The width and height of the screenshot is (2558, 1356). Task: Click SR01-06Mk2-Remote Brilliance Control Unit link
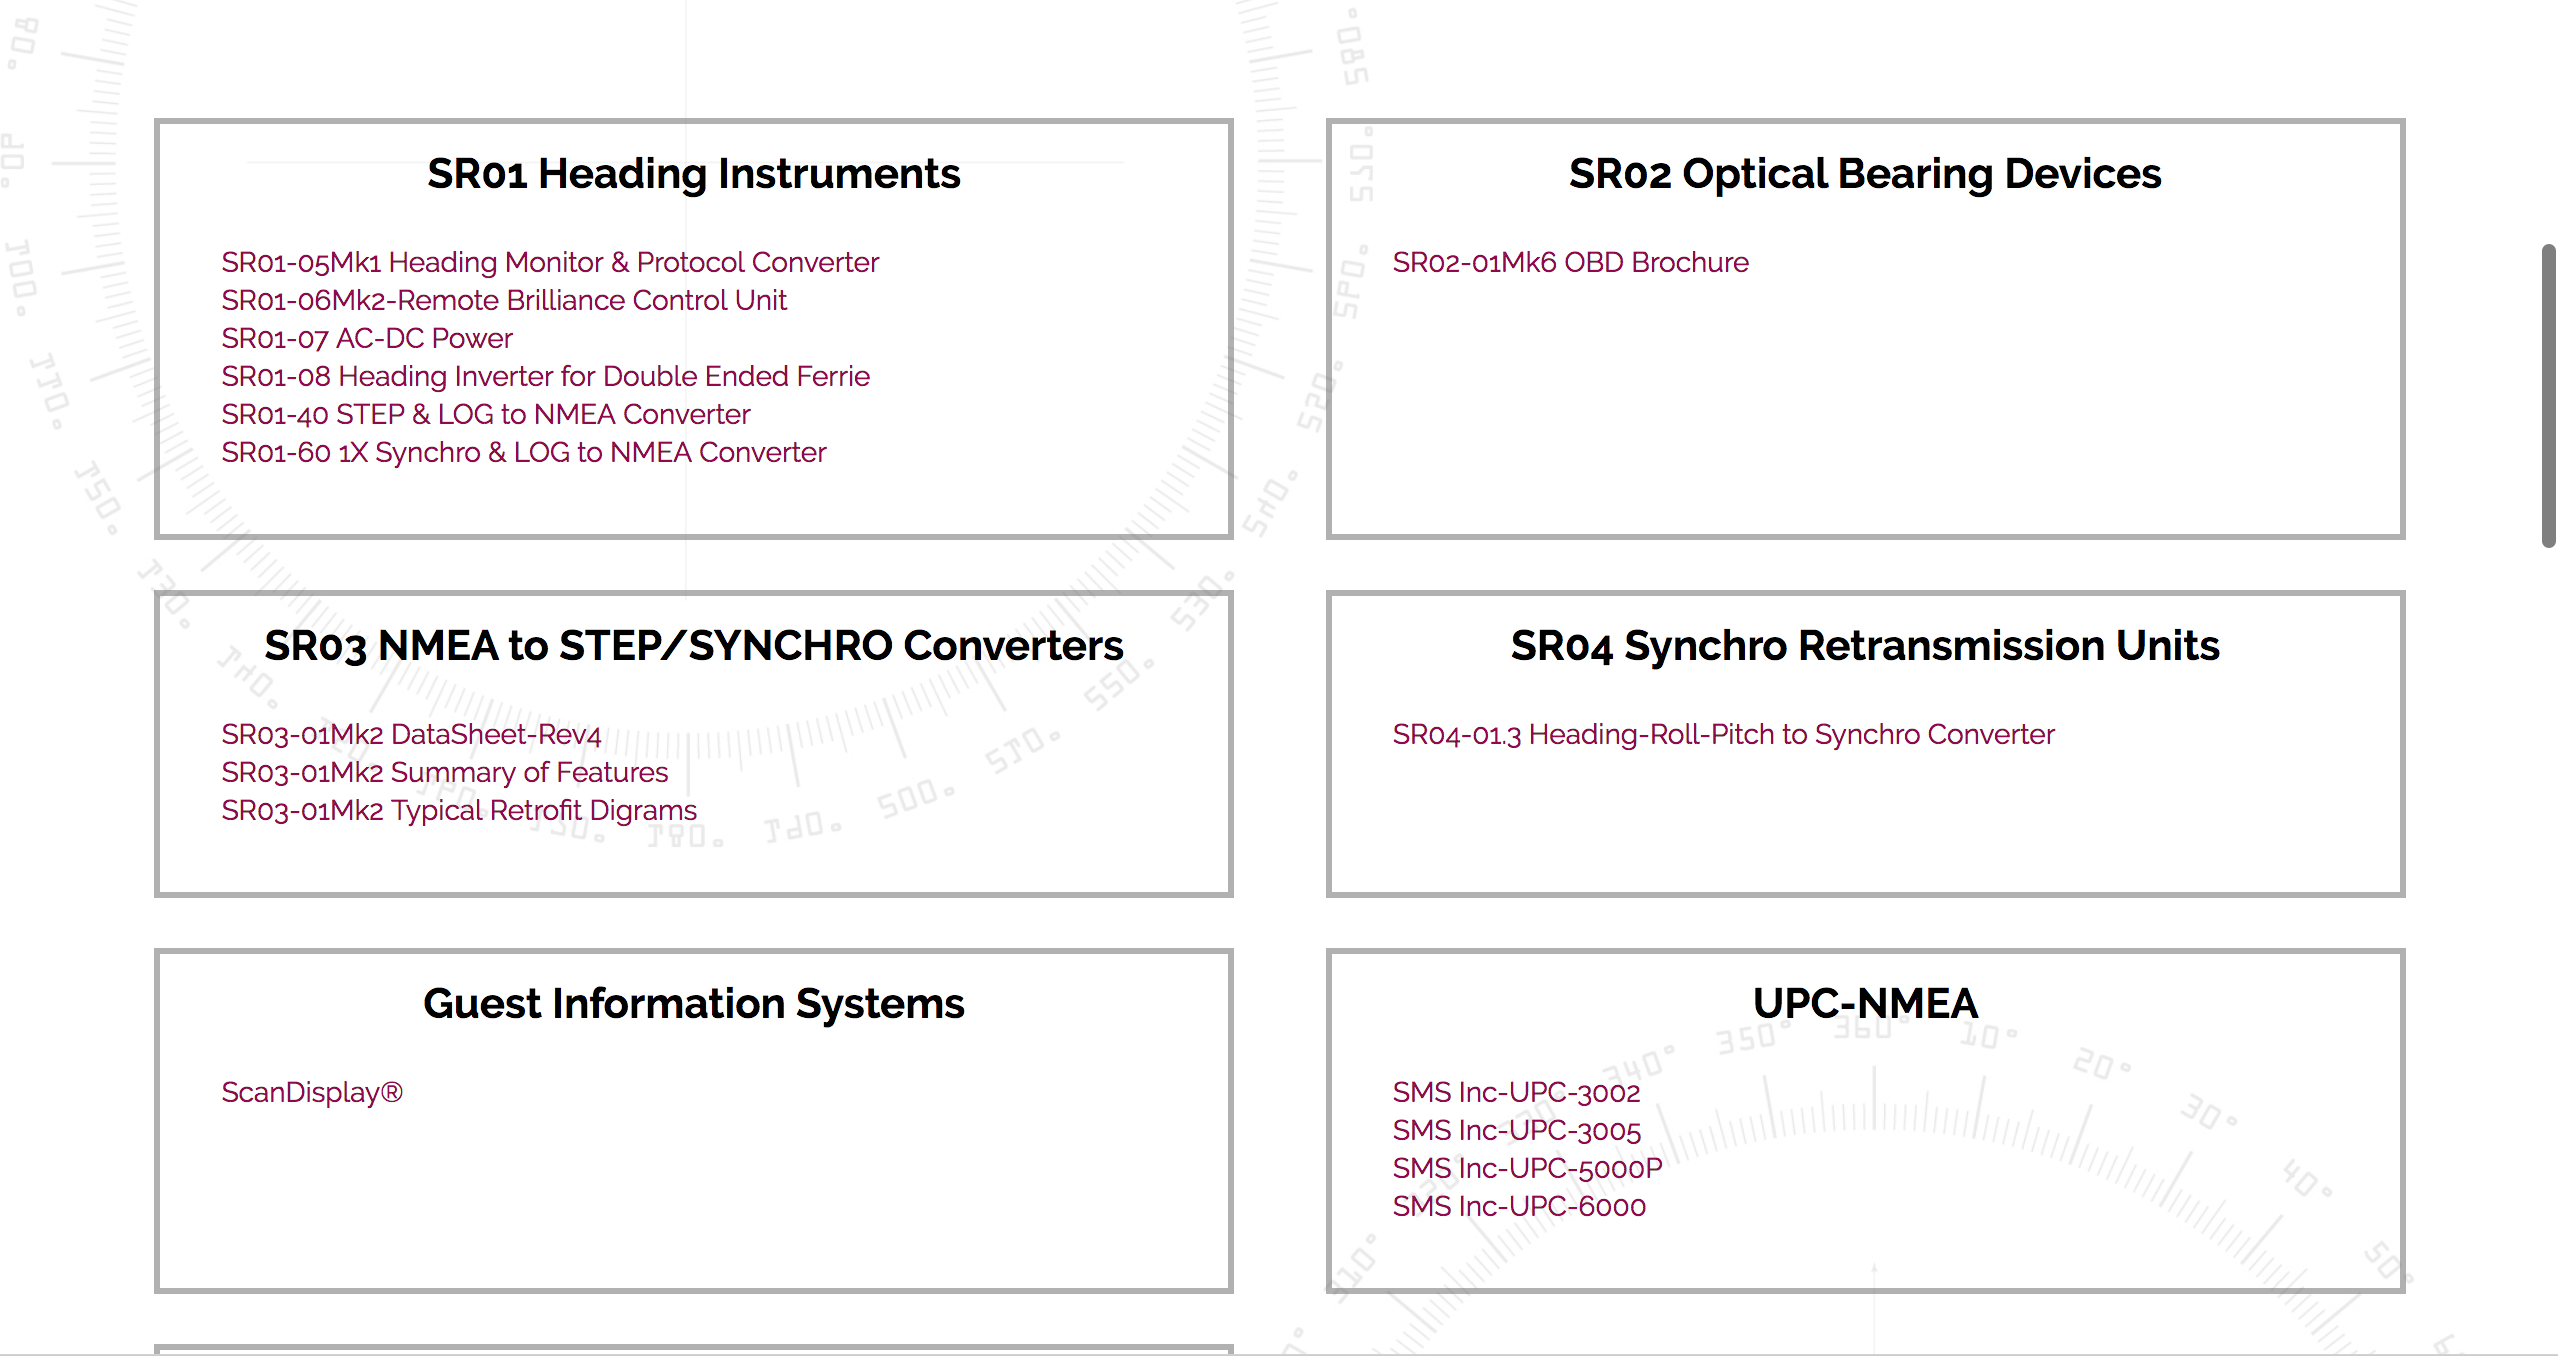point(503,300)
